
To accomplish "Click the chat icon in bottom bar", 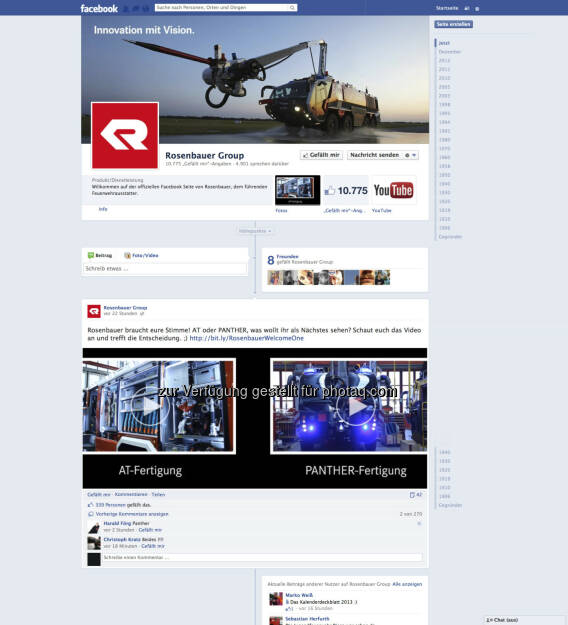I will click(489, 620).
